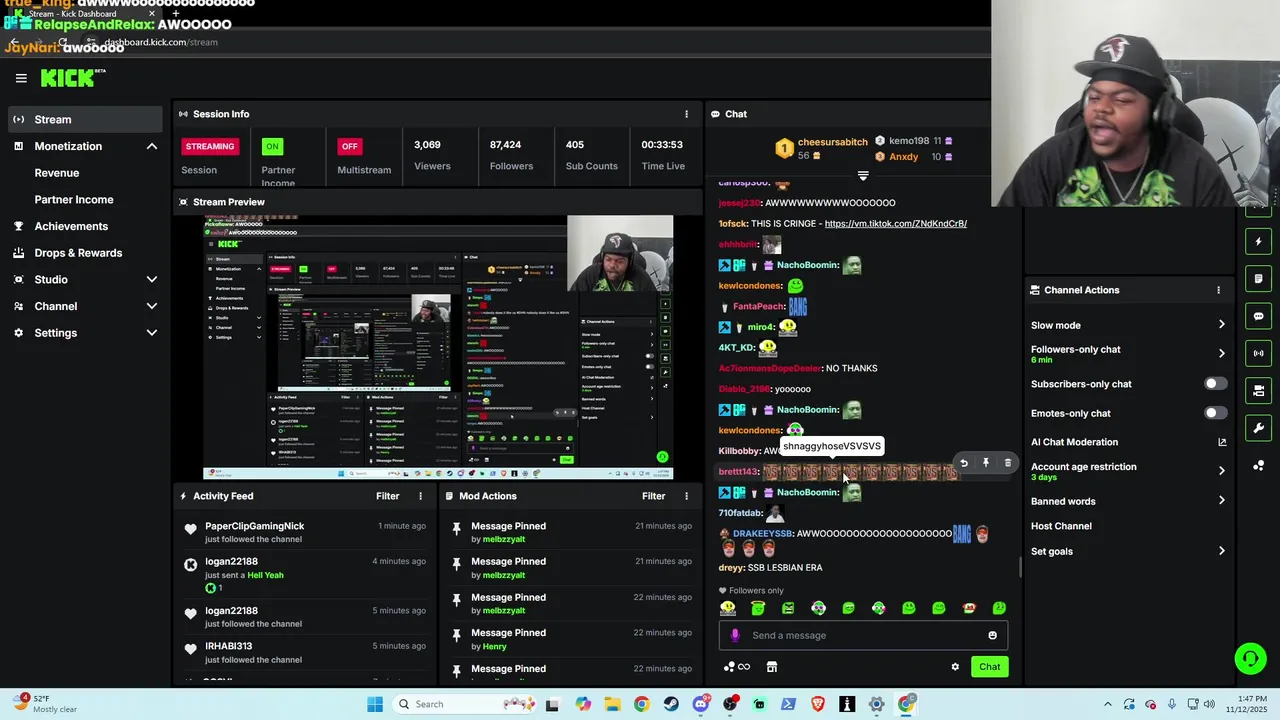Open Set goals chevron
Screen dimensions: 1280x720
pyautogui.click(x=1221, y=551)
